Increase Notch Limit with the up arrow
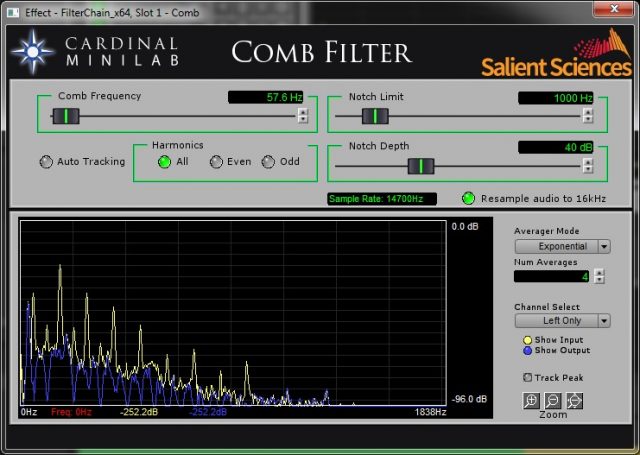The image size is (640, 455). coord(588,112)
